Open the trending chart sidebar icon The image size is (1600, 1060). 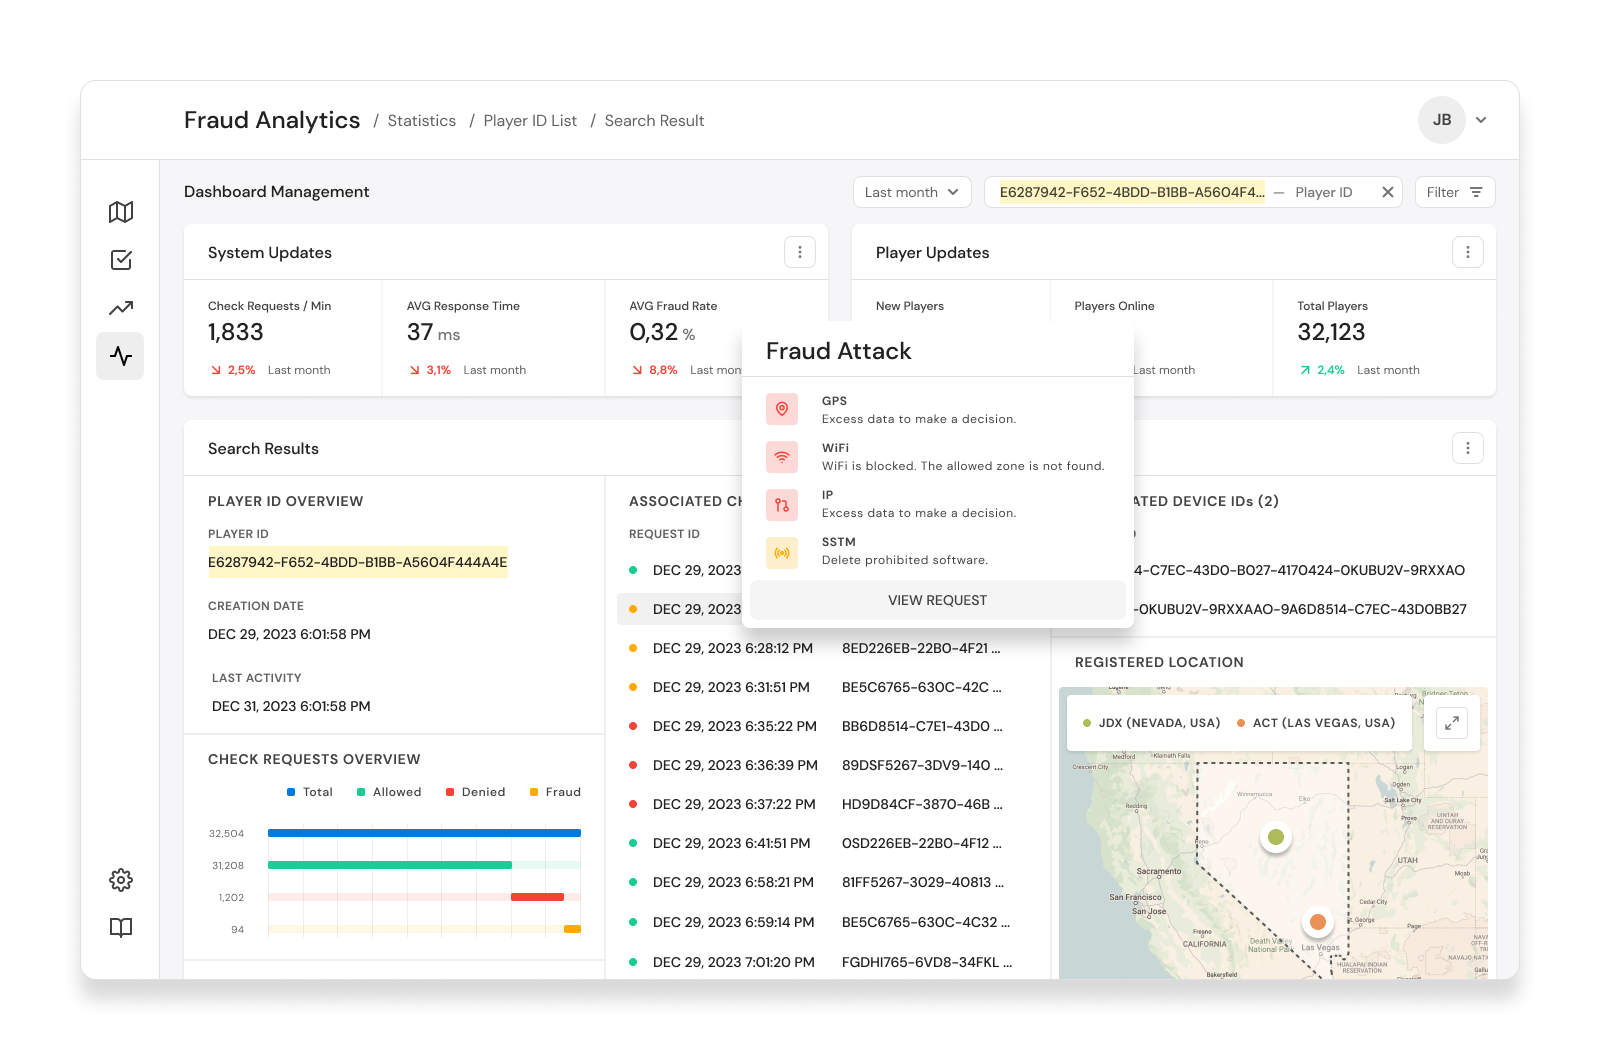(121, 308)
